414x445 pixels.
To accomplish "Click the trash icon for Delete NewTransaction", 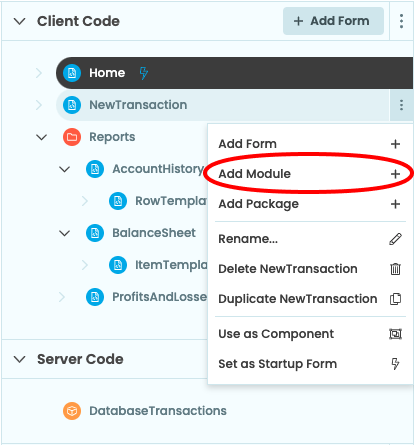I will click(395, 269).
